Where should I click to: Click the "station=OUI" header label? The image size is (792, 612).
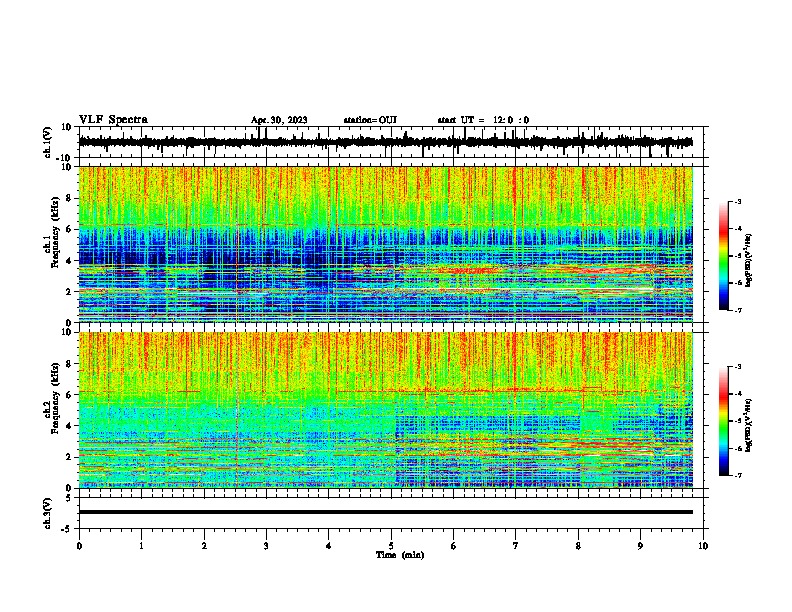370,120
